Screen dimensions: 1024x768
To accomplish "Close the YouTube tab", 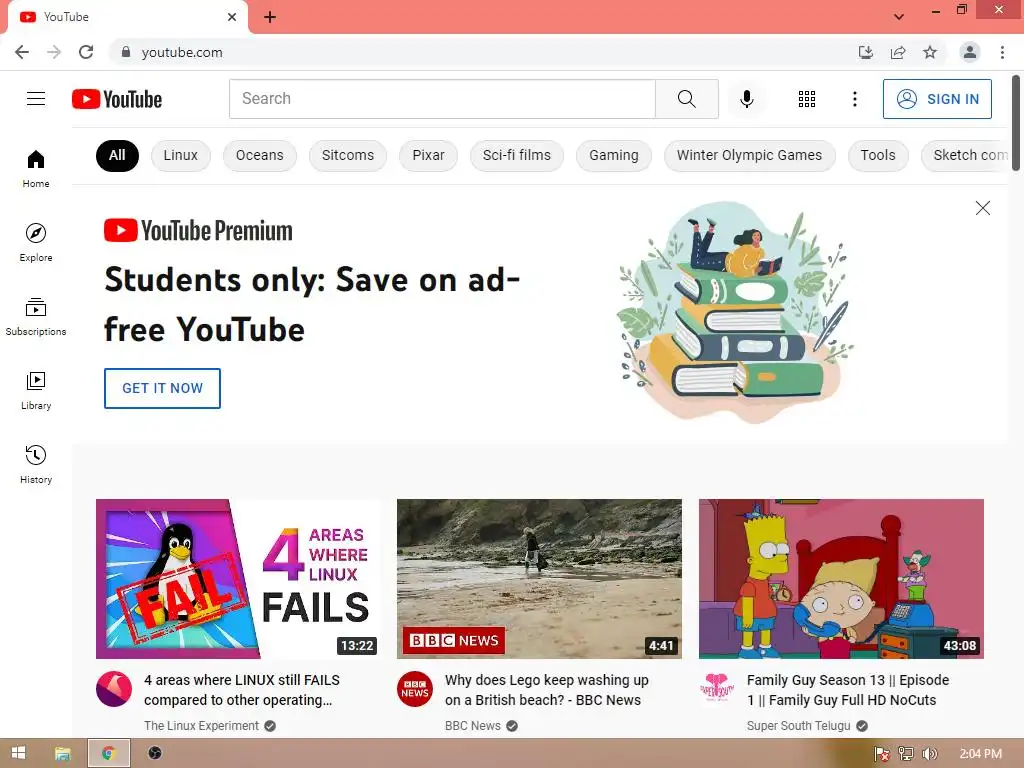I will 232,17.
